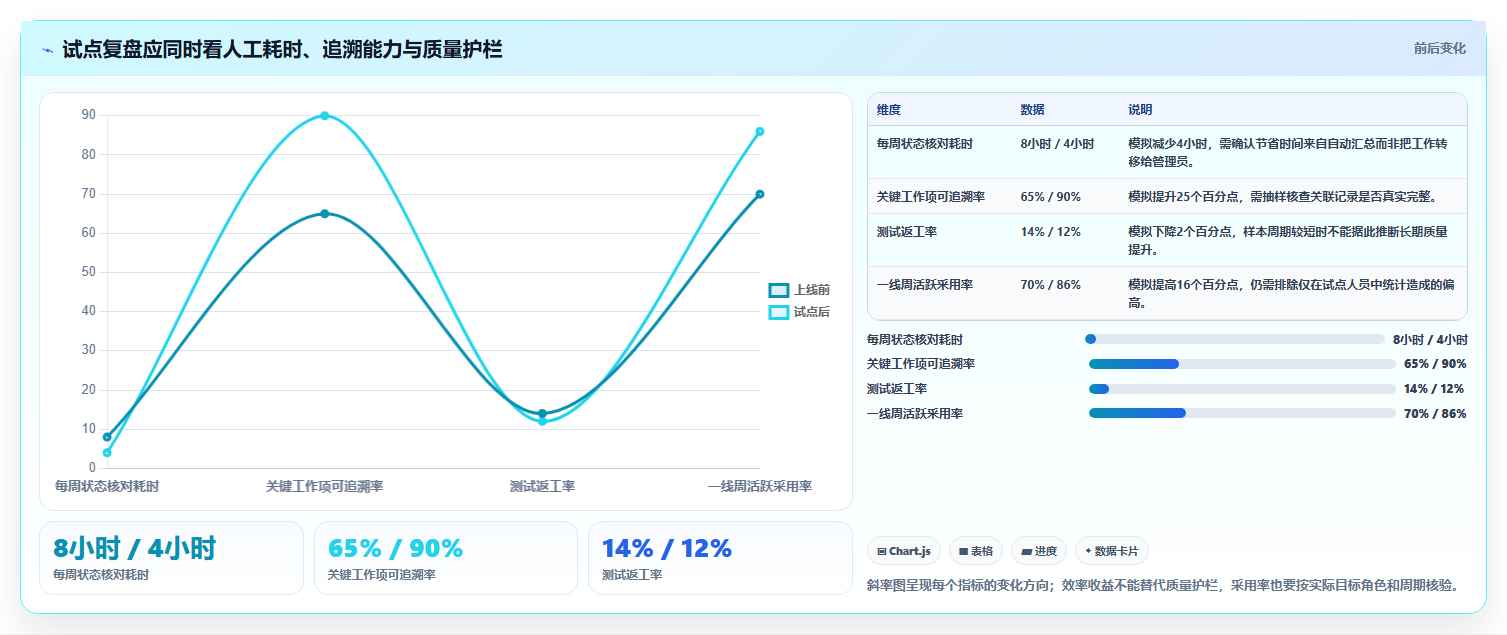Screen dimensions: 1507x635
Task: Click the 试点后 point at 测试返工率
Action: [x=542, y=421]
